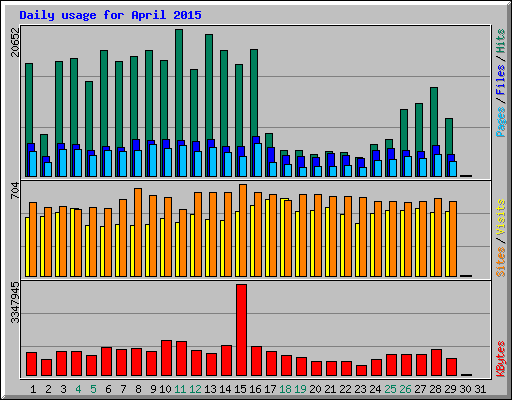The height and width of the screenshot is (400, 512).
Task: Click day label 10 on the x-axis
Action: pos(165,389)
